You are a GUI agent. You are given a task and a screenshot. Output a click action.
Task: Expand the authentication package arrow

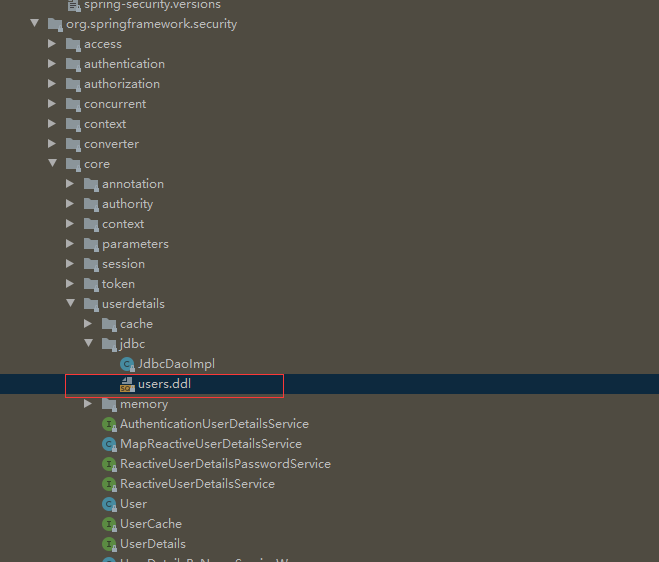(x=52, y=63)
